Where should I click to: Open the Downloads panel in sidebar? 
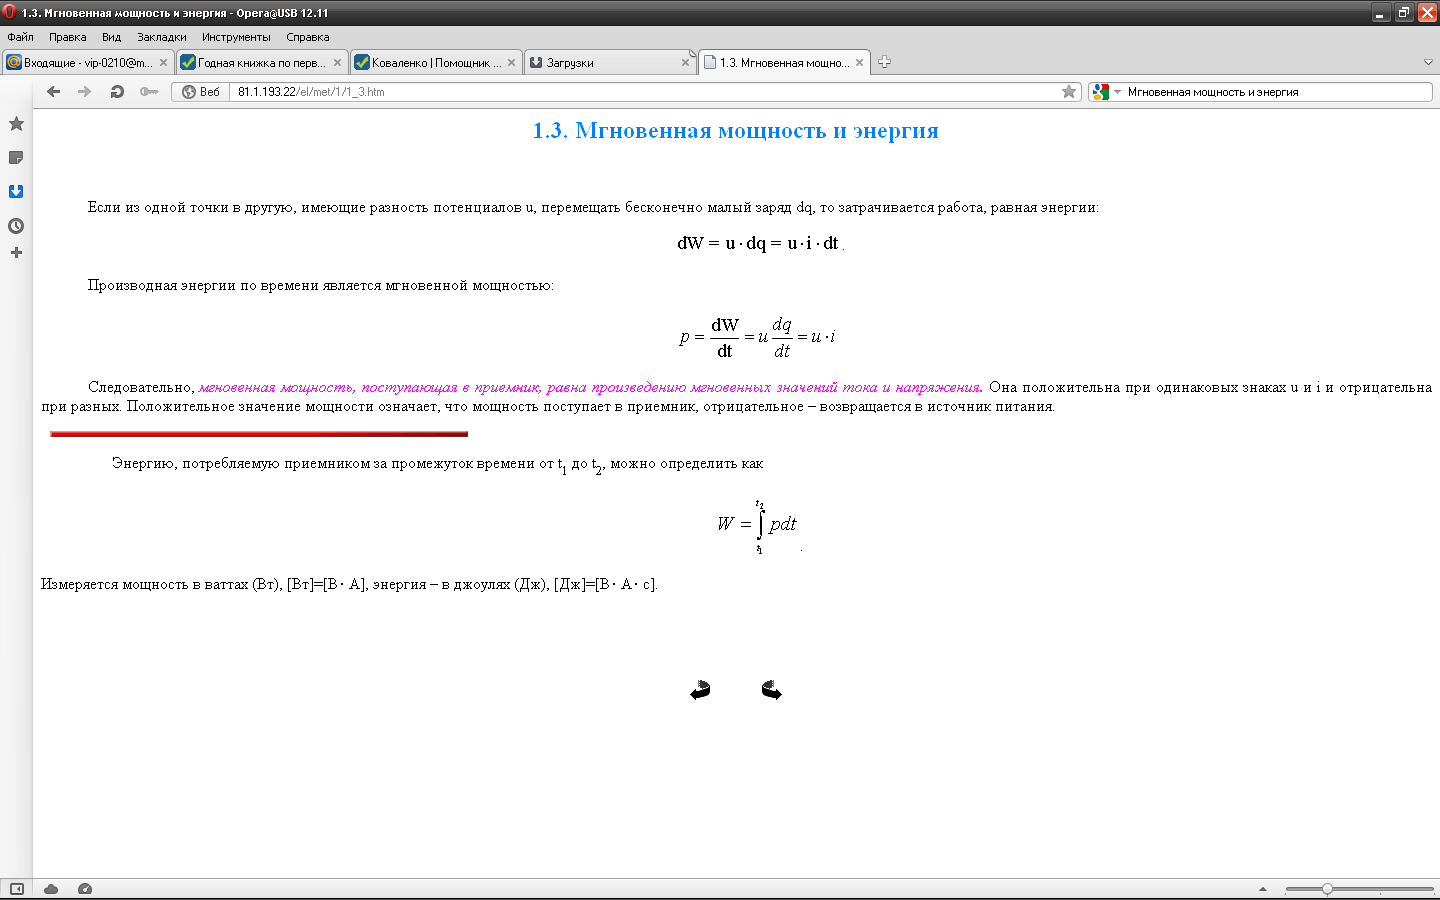[16, 192]
